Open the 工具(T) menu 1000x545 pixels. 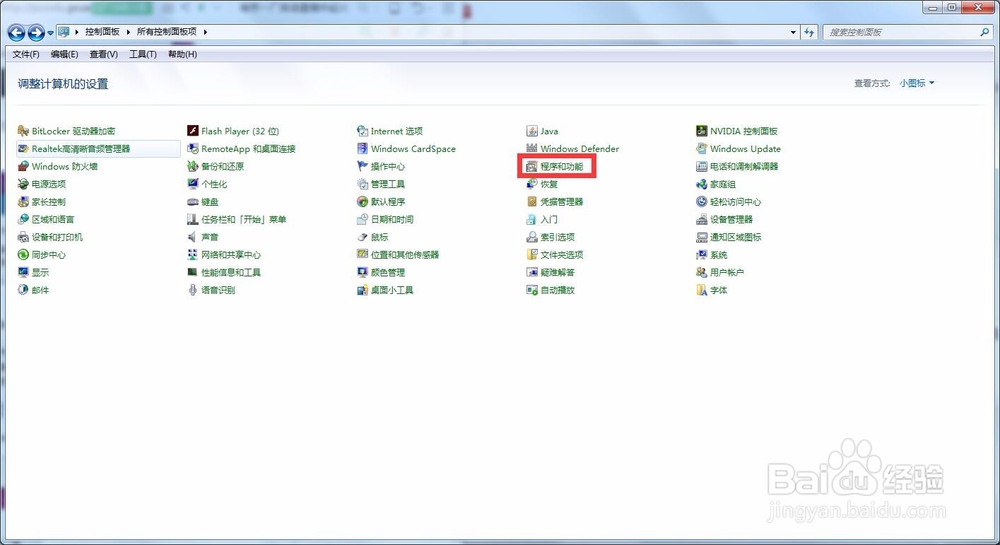(143, 54)
